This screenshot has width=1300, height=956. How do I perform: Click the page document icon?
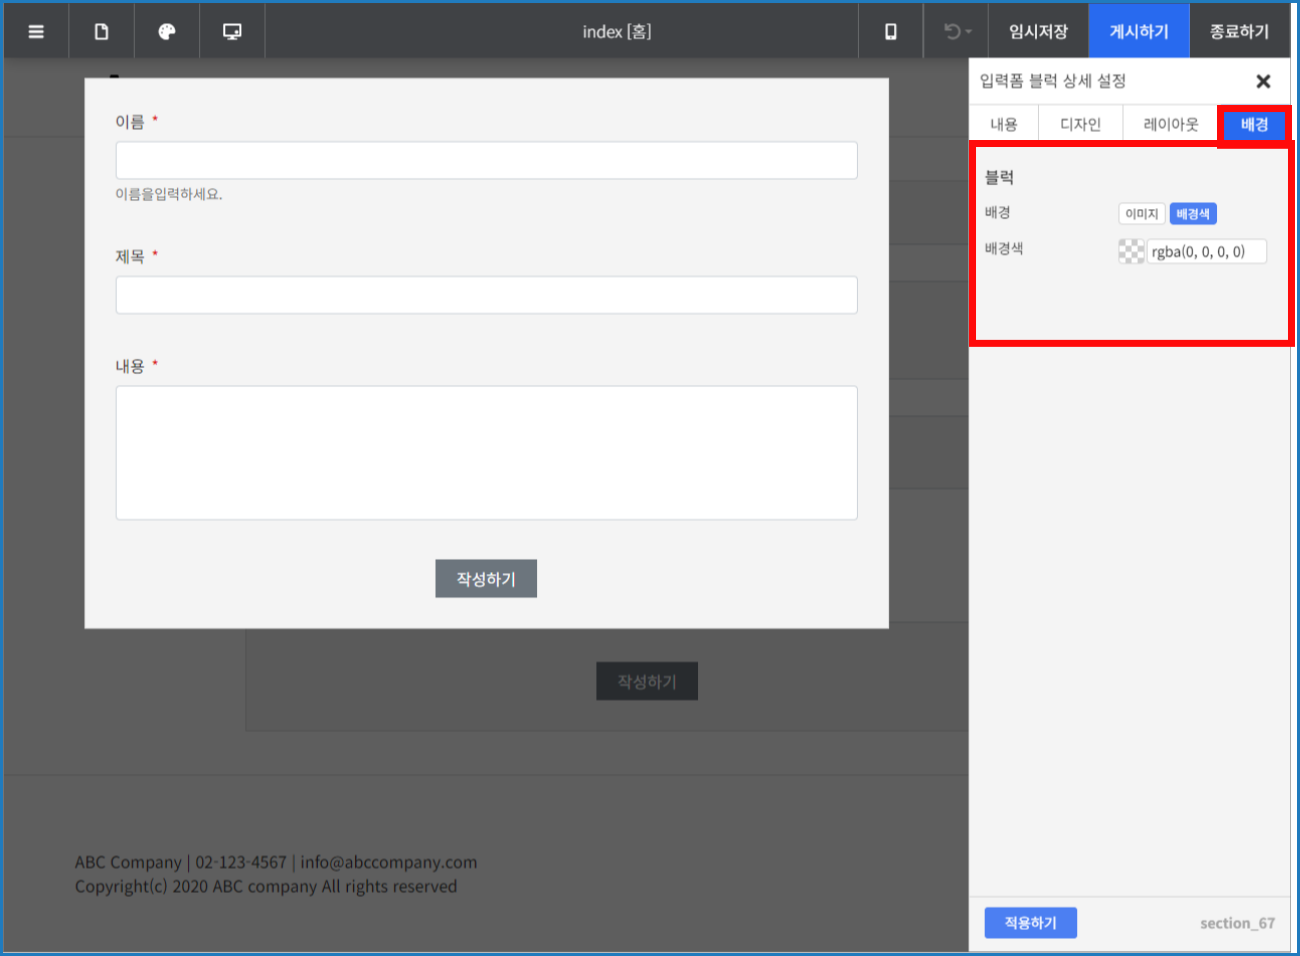(x=101, y=30)
